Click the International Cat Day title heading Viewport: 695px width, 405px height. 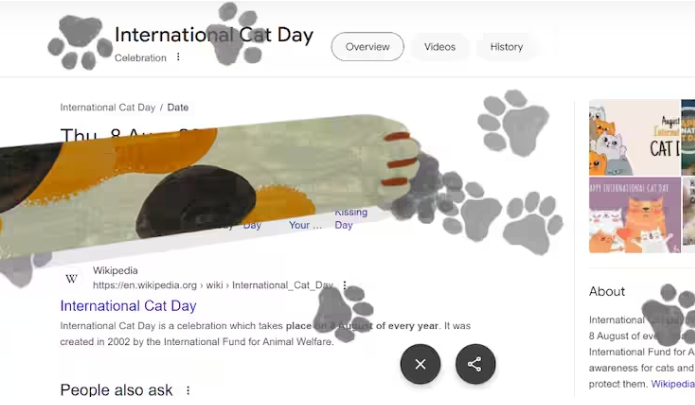(x=214, y=35)
